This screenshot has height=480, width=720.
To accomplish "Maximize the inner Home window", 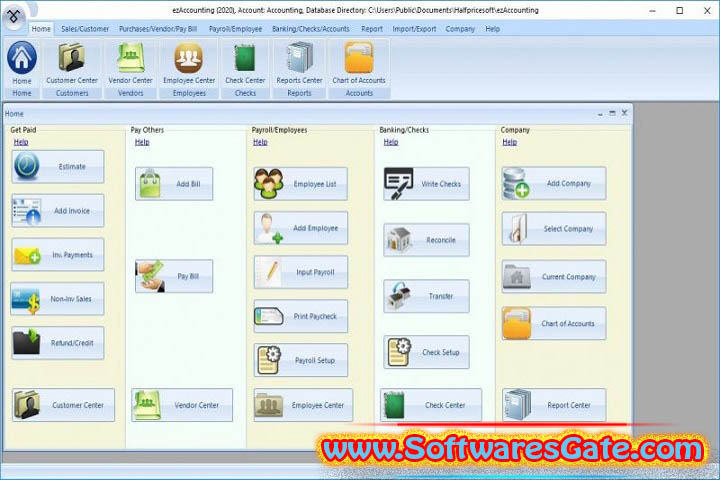I will (612, 113).
